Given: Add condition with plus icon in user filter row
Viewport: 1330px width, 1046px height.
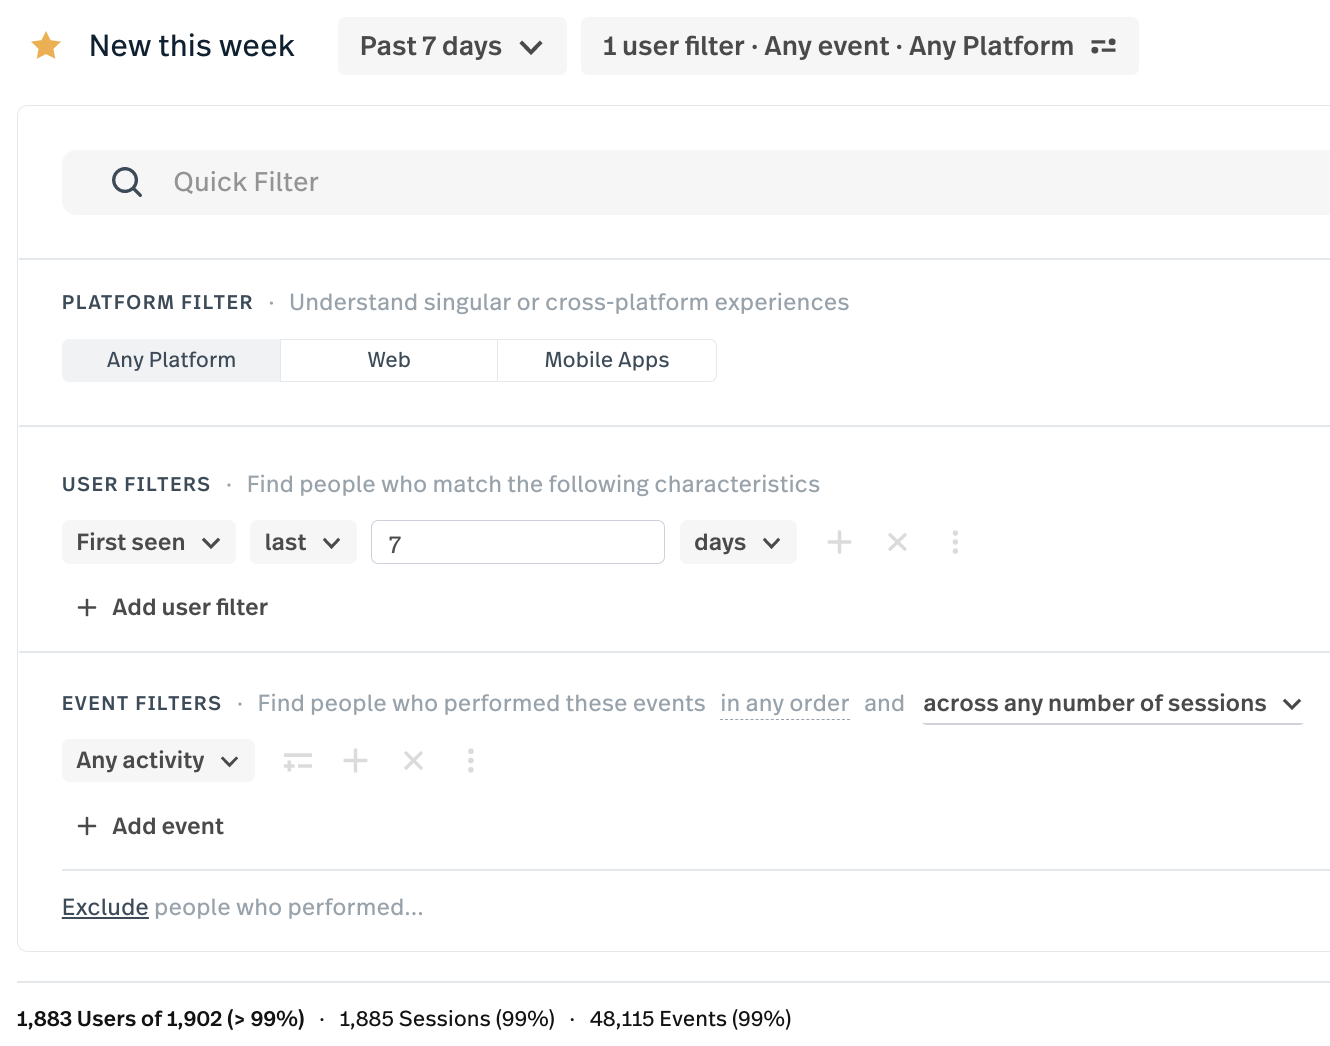Looking at the screenshot, I should coord(839,542).
